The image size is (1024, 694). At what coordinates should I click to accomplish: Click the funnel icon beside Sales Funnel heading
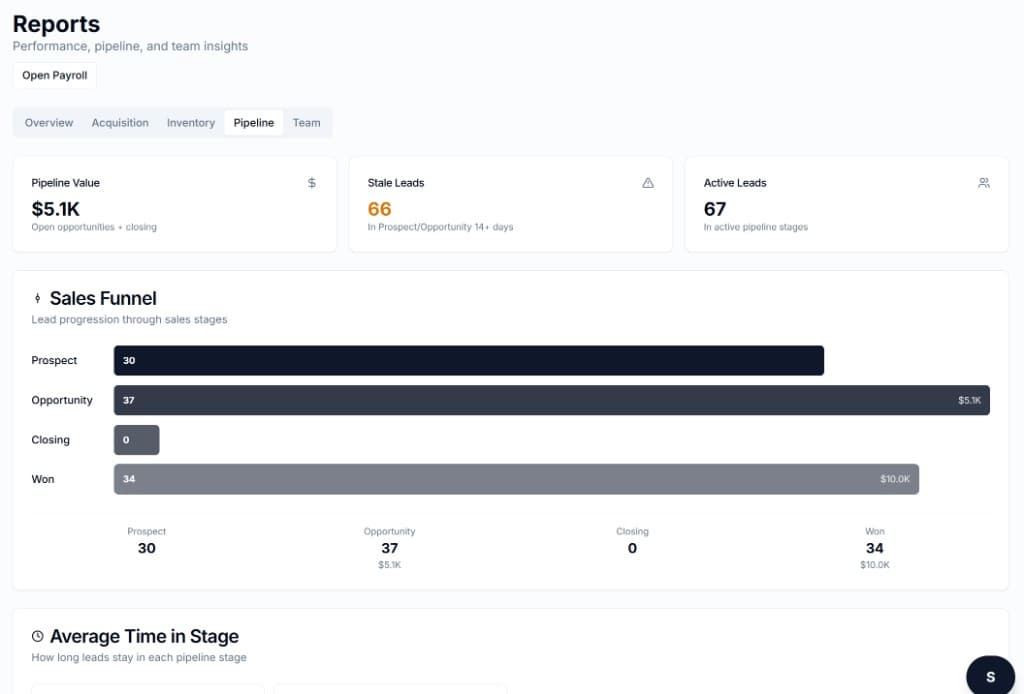[38, 298]
